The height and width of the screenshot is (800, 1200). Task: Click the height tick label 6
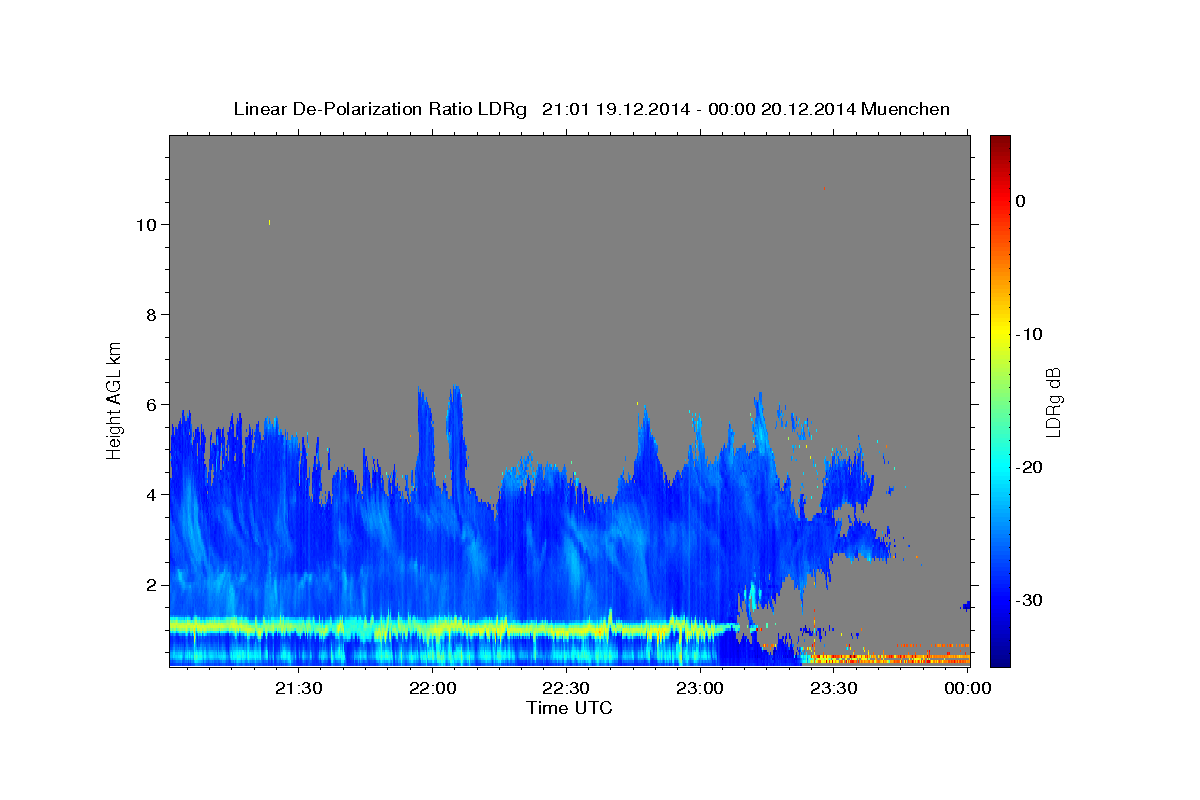[151, 405]
